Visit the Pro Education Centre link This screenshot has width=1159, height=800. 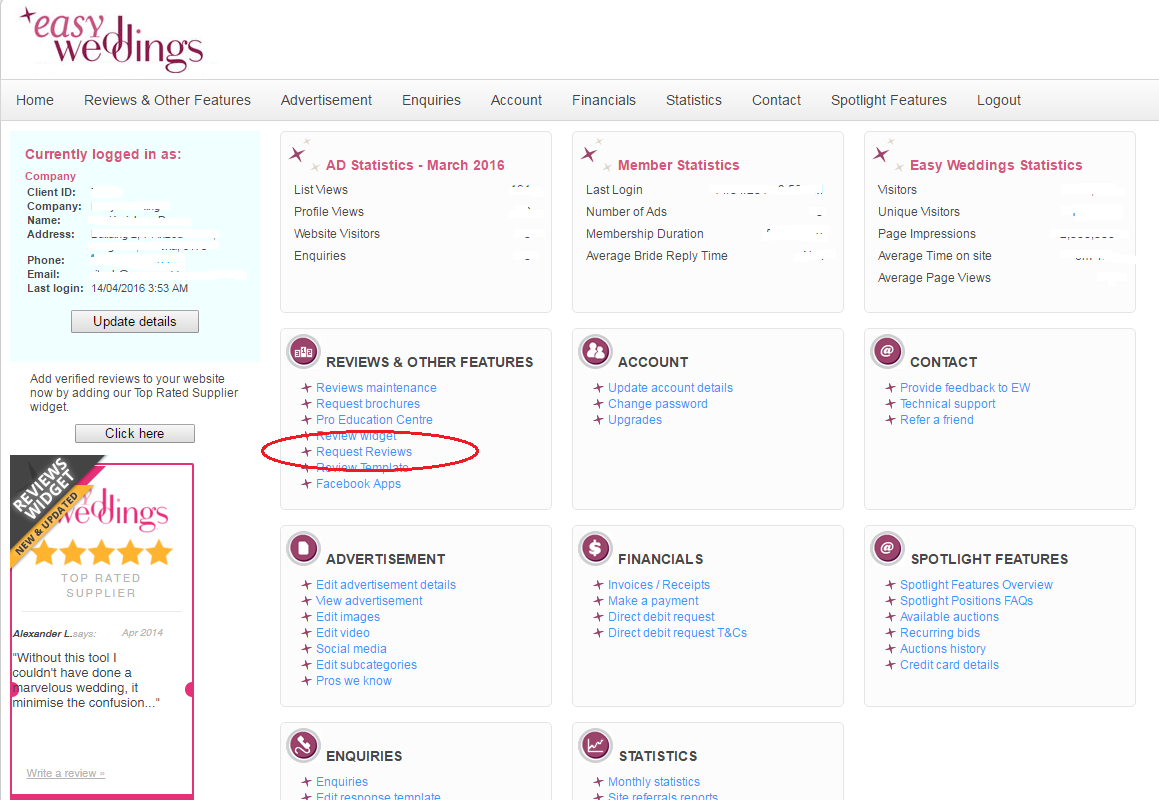(x=374, y=420)
